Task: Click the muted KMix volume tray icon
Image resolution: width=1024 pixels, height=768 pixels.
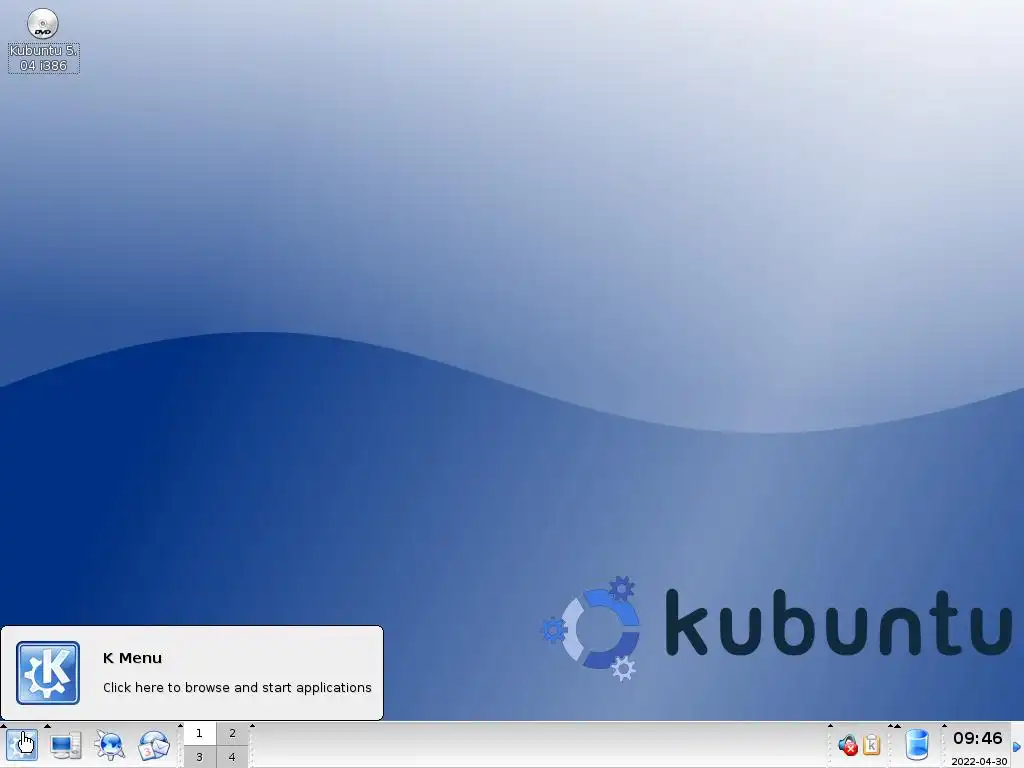Action: (x=848, y=745)
